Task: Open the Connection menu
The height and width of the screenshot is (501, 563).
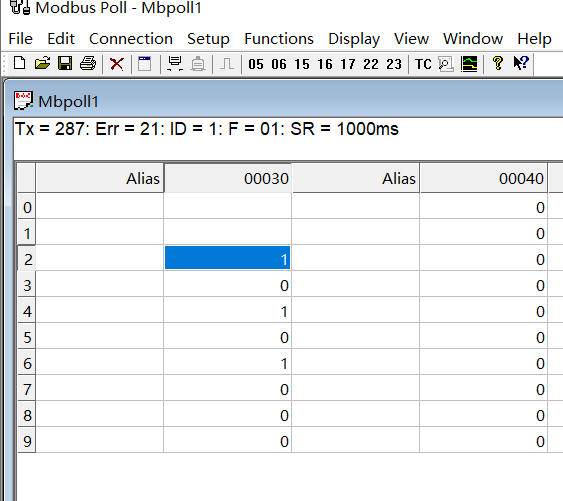Action: coord(131,39)
